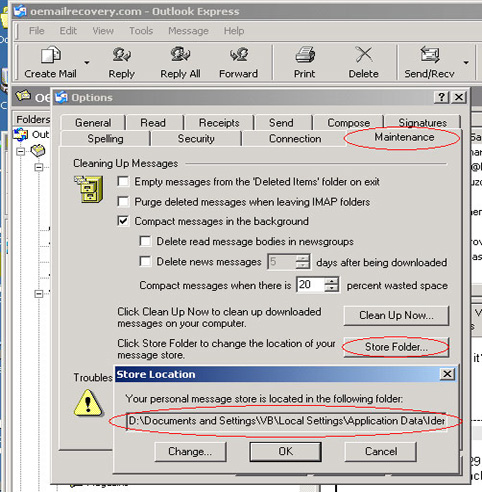Toggle Purge deleted messages when leaving IMAP
This screenshot has height=492, width=482.
click(x=123, y=202)
